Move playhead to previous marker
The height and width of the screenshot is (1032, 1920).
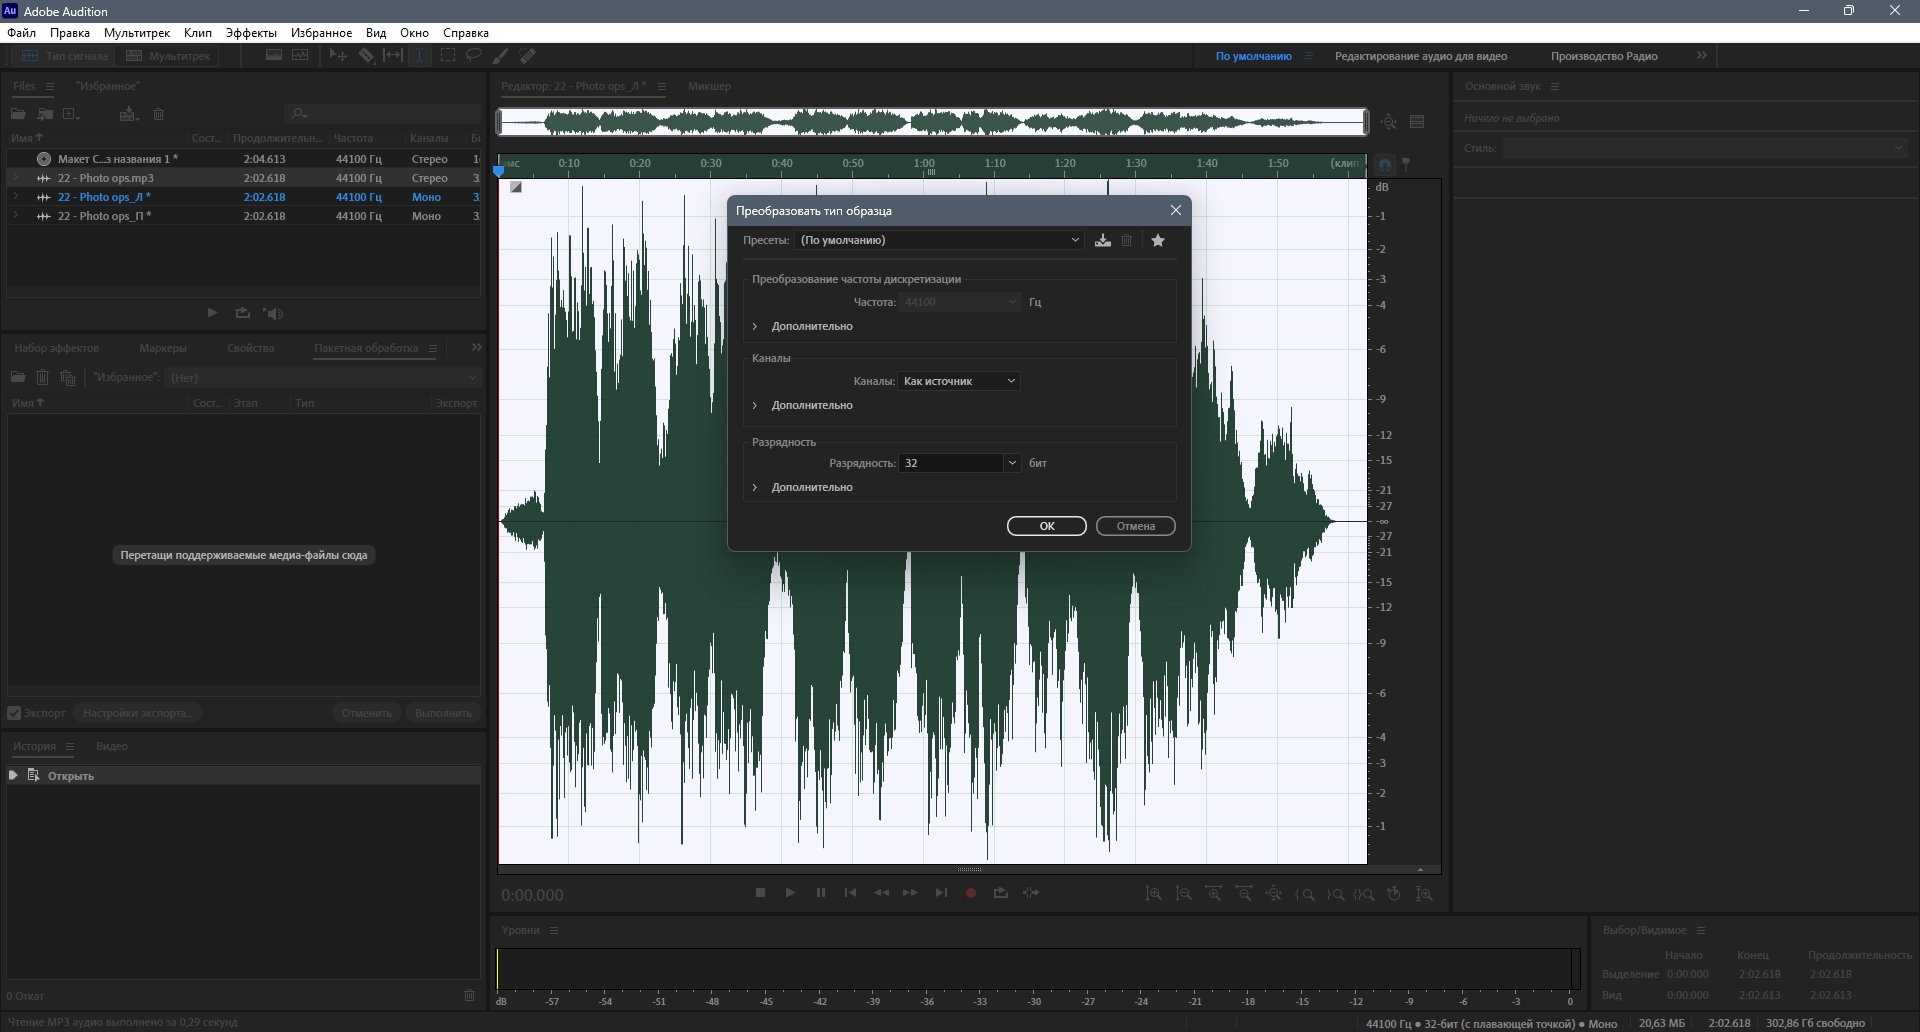[850, 893]
